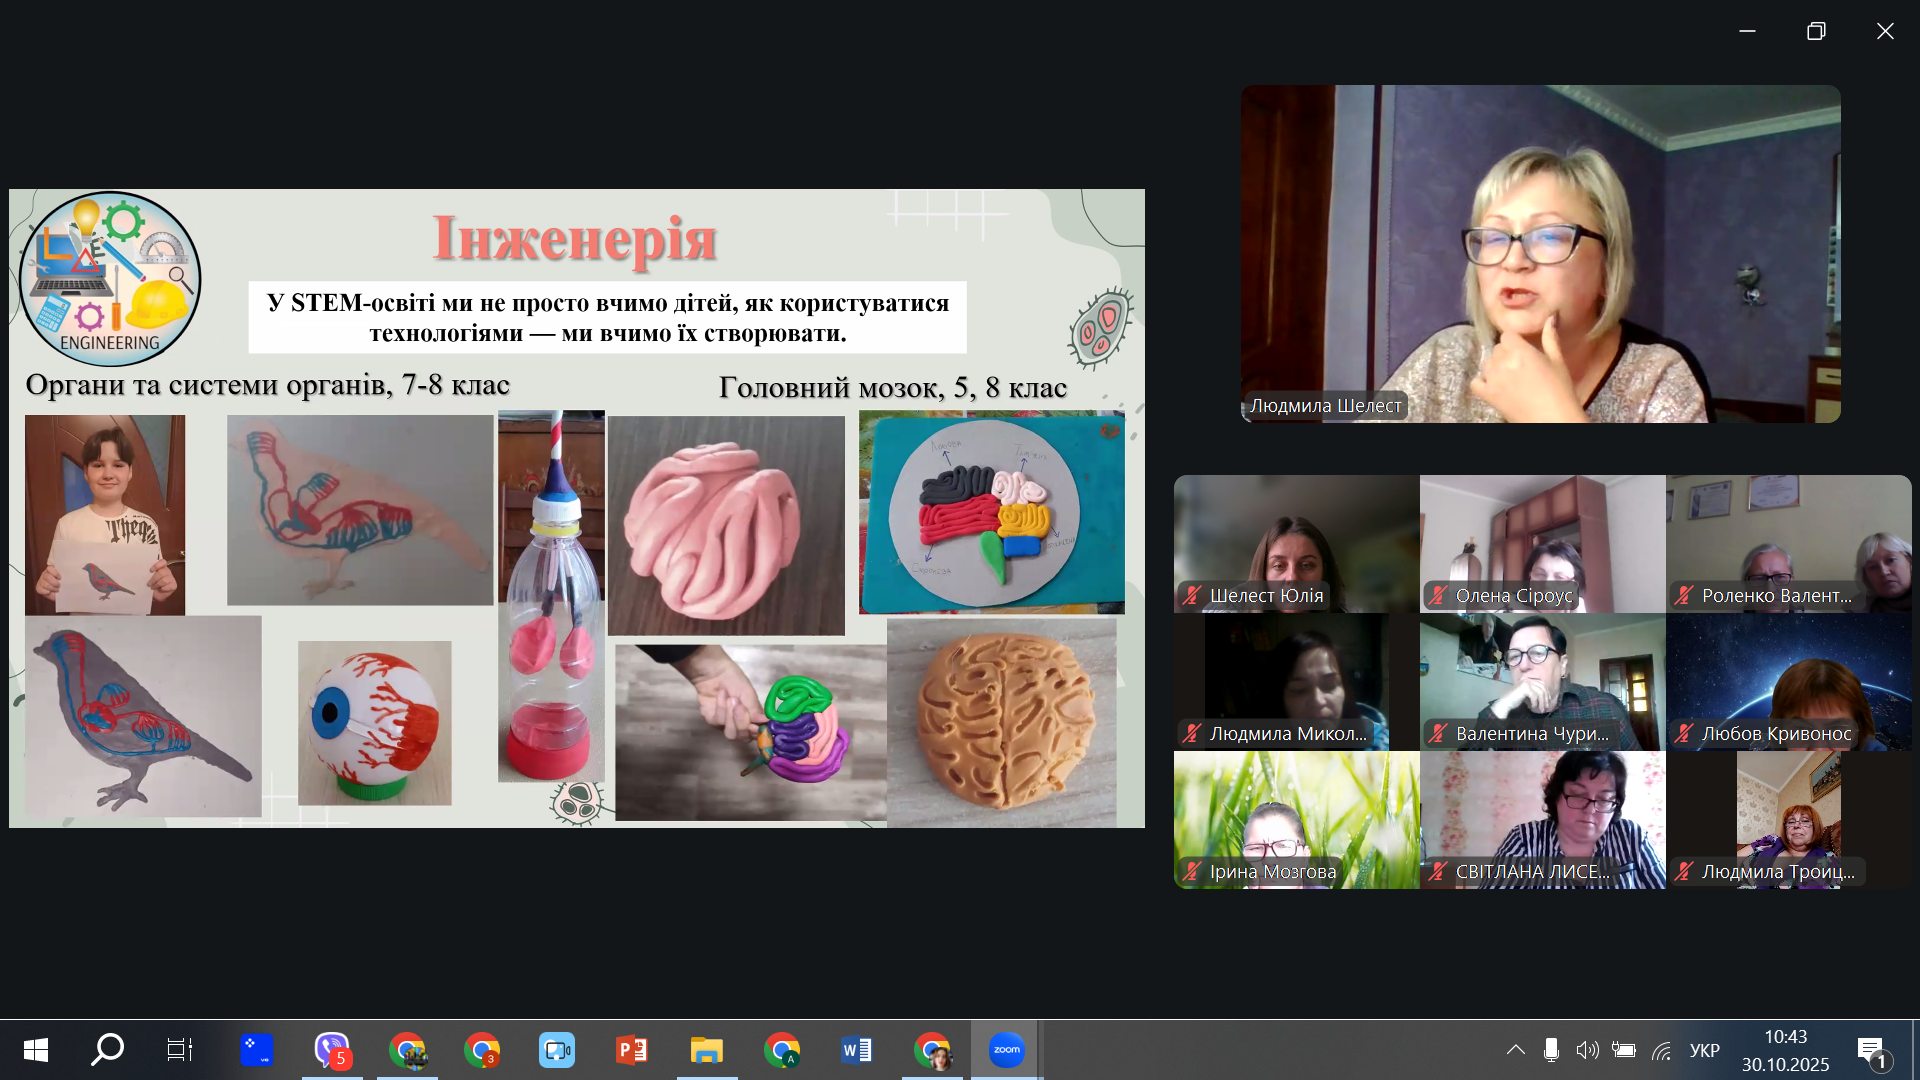Open Task View from the taskbar
Viewport: 1920px width, 1080px height.
click(180, 1050)
